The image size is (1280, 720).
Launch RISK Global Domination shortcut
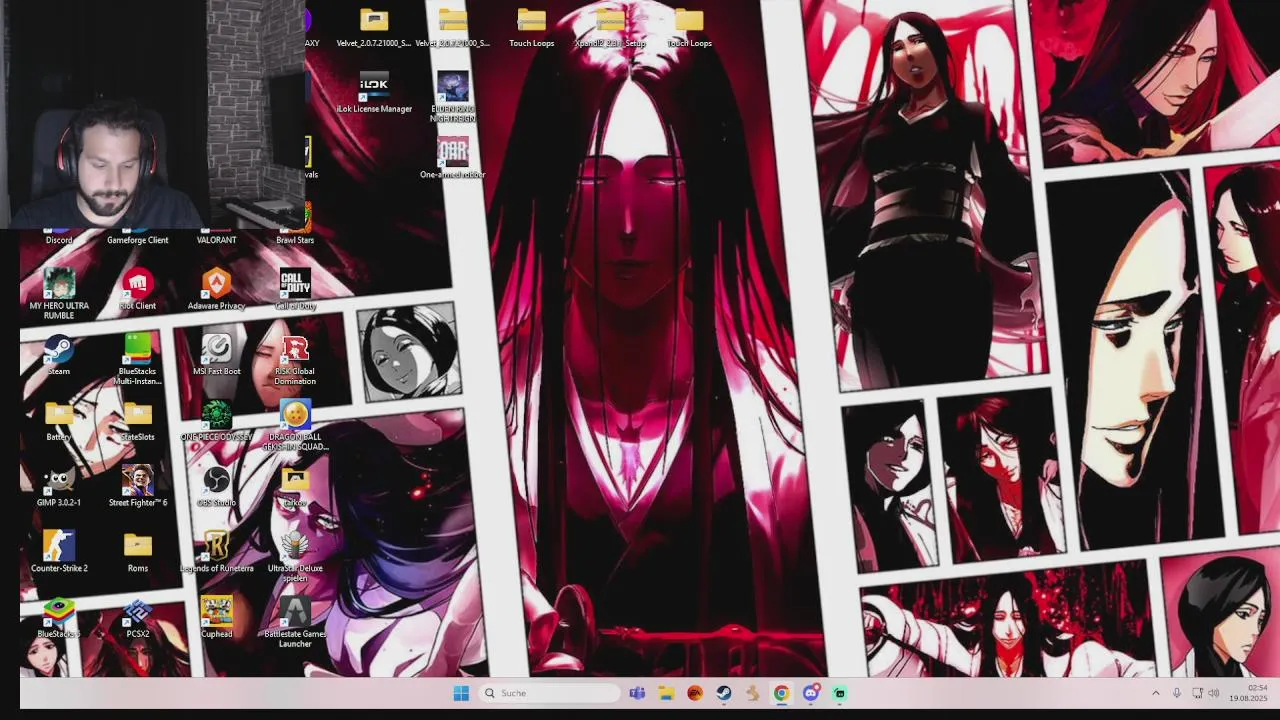click(295, 360)
